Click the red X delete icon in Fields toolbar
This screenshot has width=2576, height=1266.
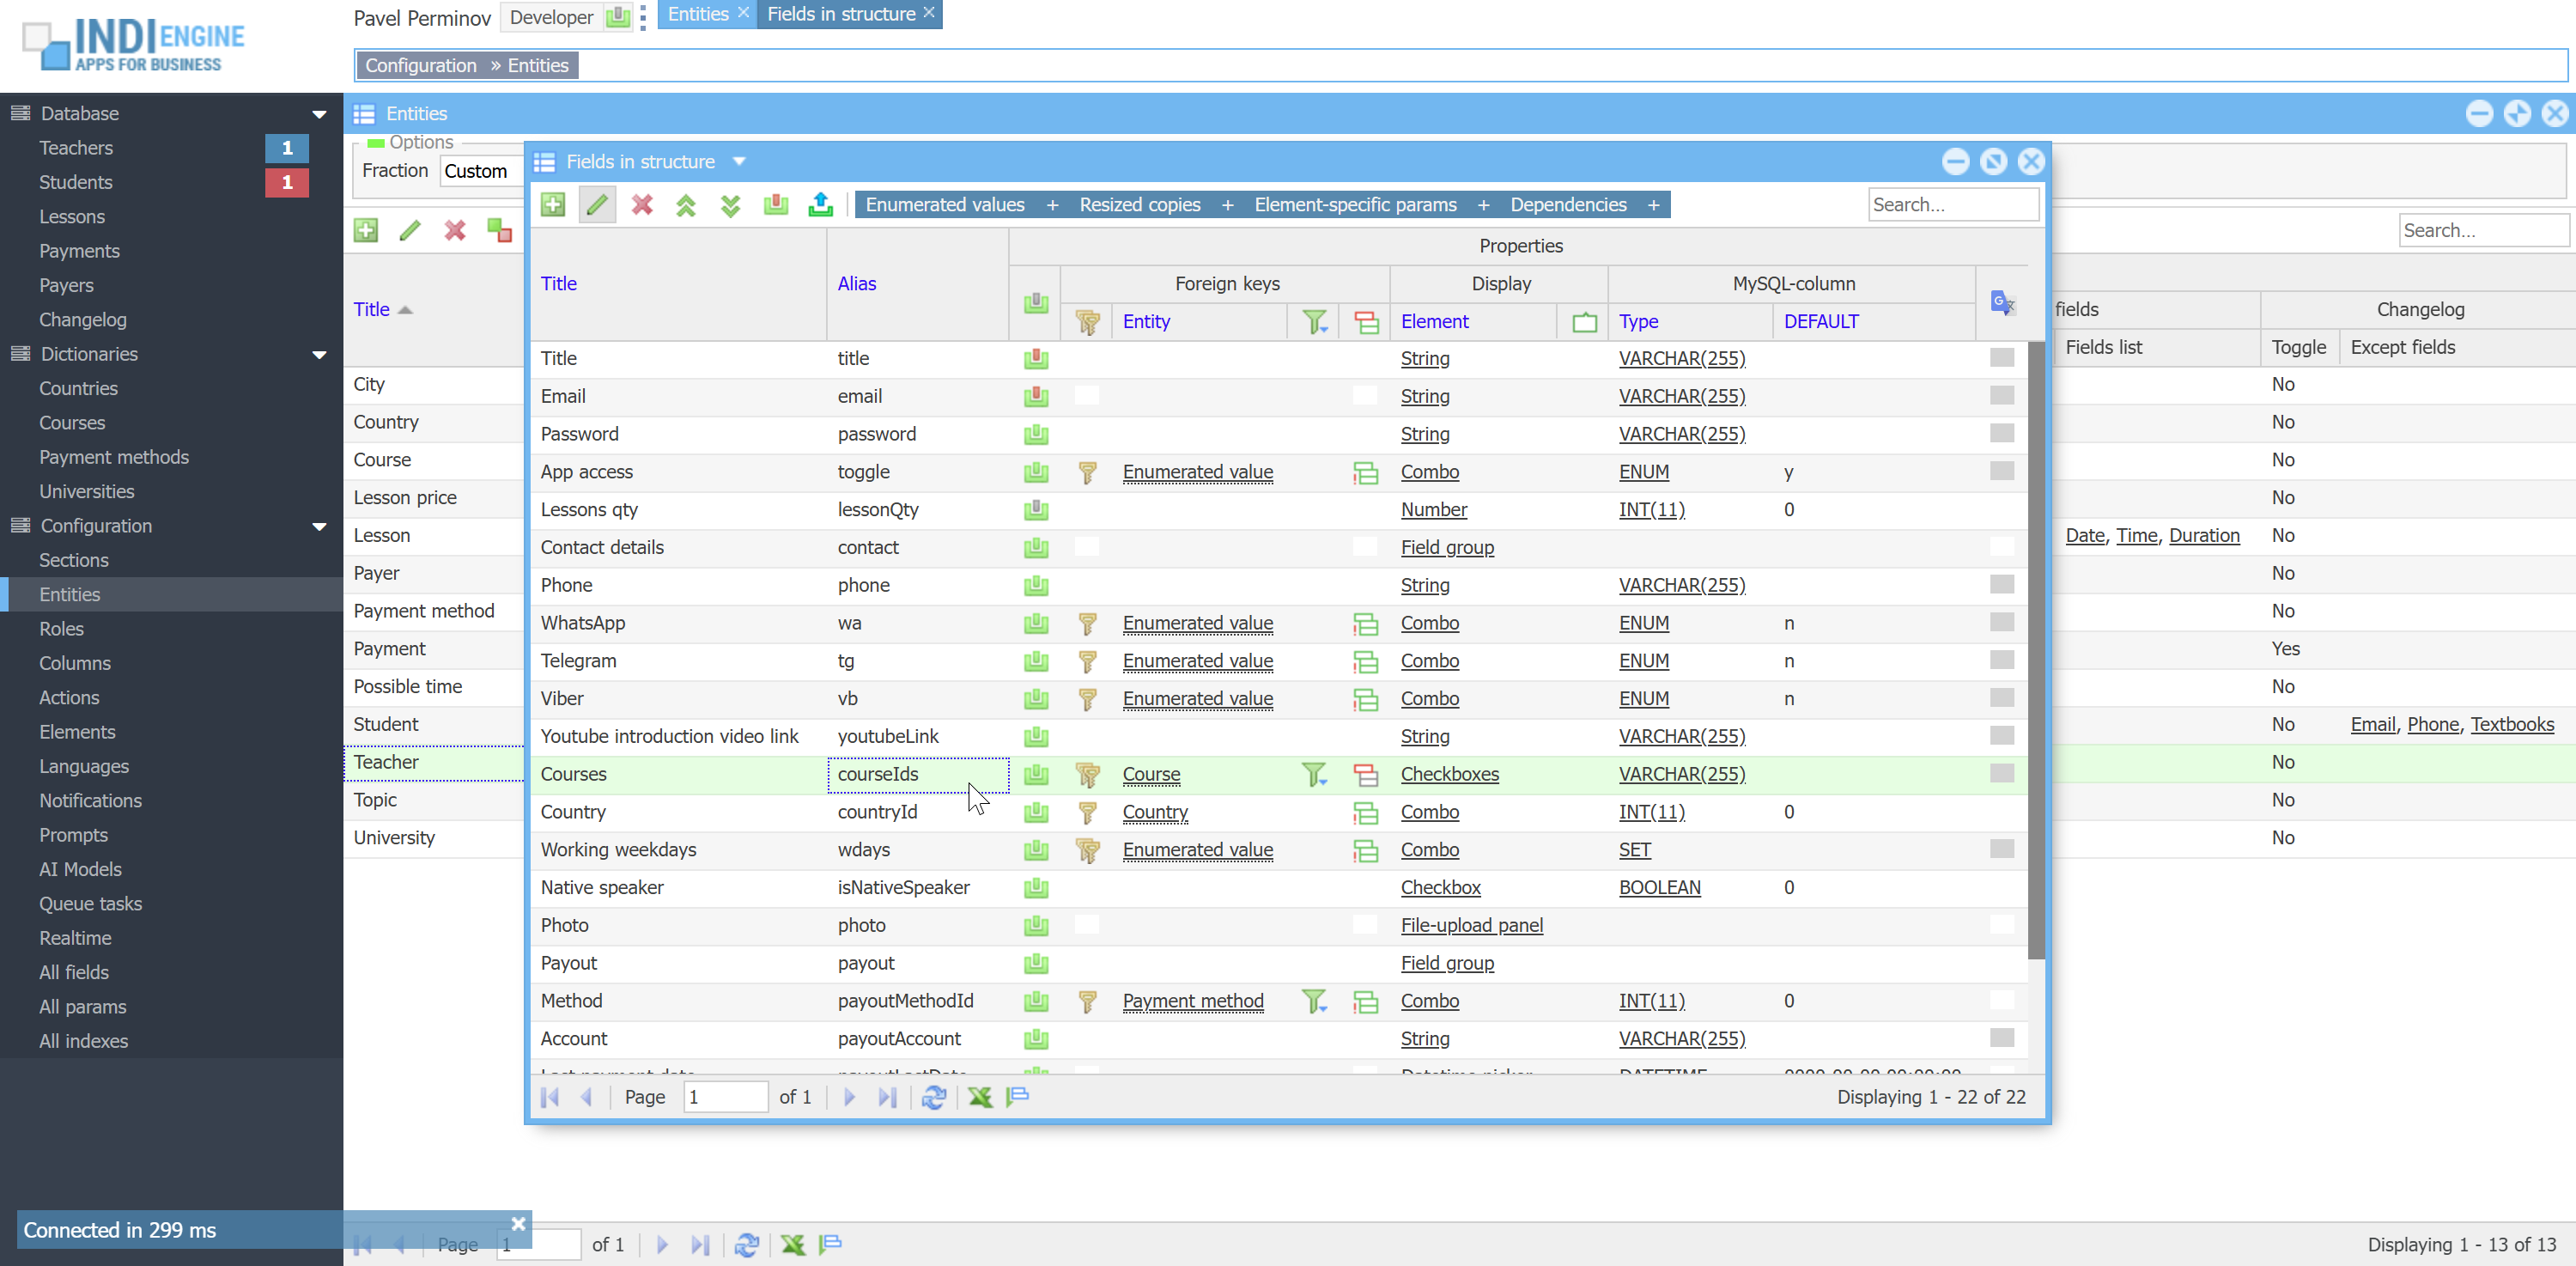(642, 205)
